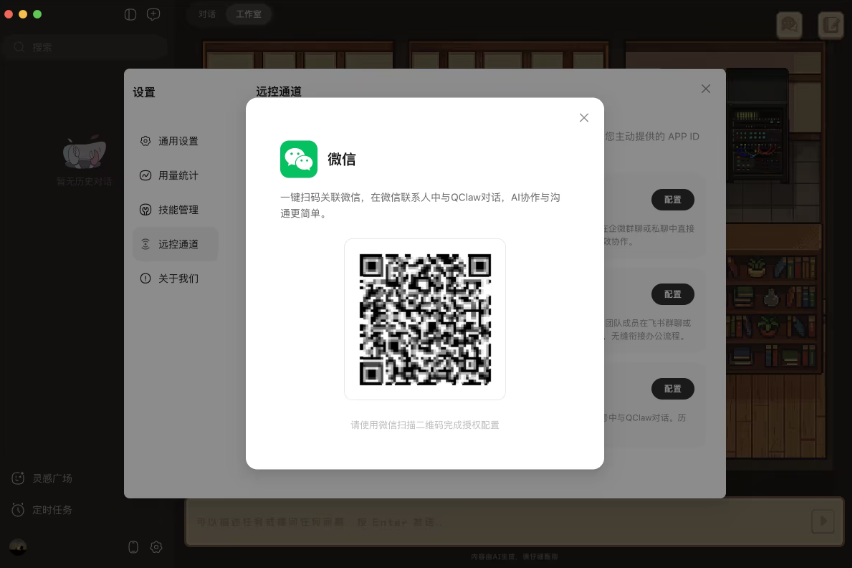
Task: Open 用量统计 in settings sidebar
Action: tap(176, 176)
